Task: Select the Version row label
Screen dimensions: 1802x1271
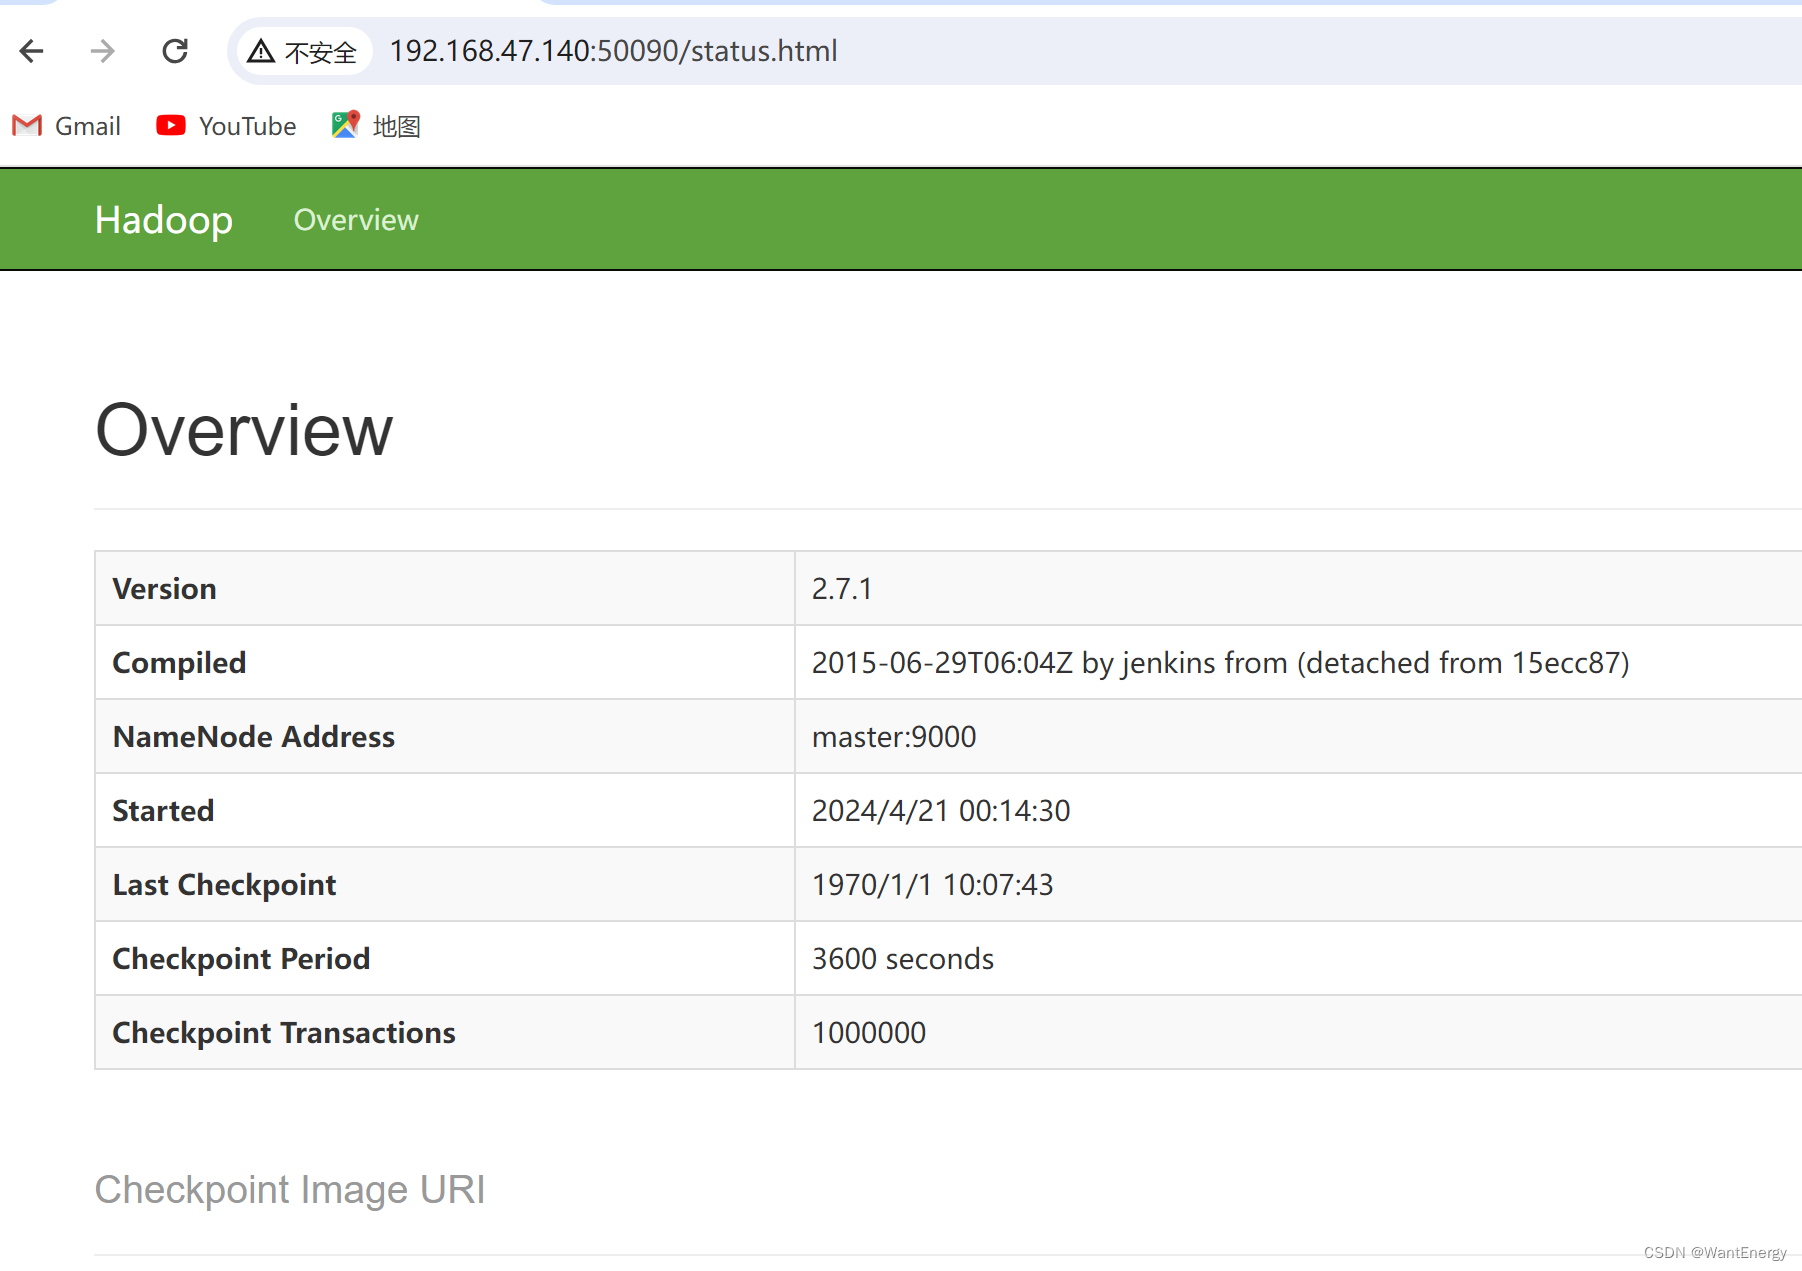Action: click(164, 589)
